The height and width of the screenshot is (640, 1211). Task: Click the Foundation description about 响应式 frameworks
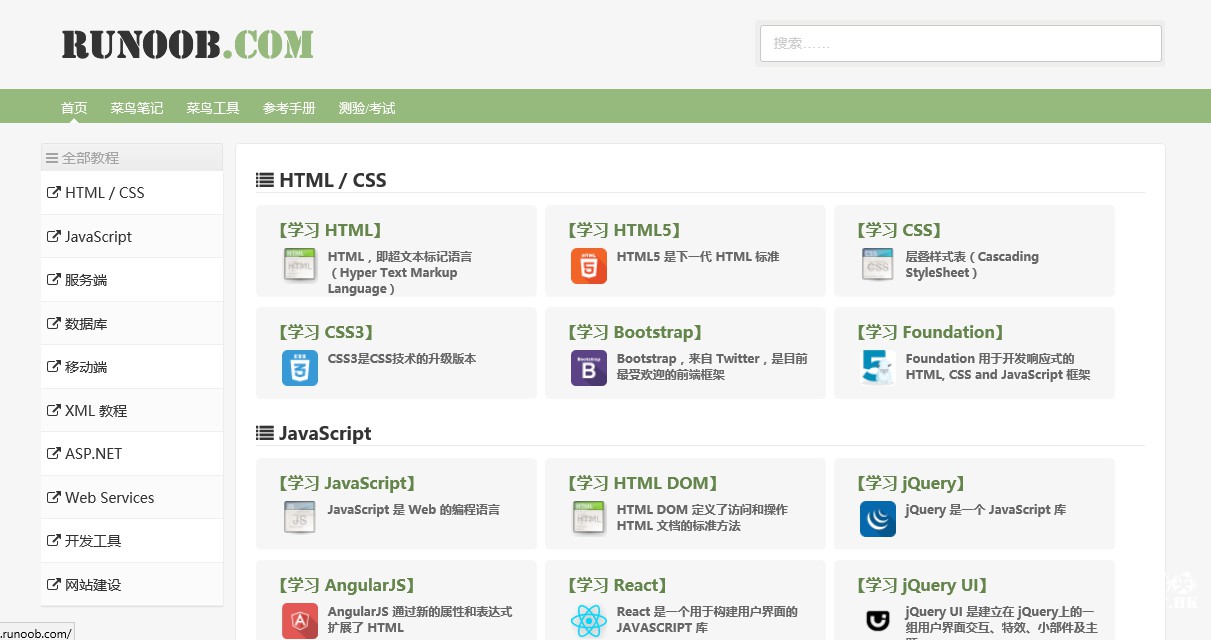(998, 367)
